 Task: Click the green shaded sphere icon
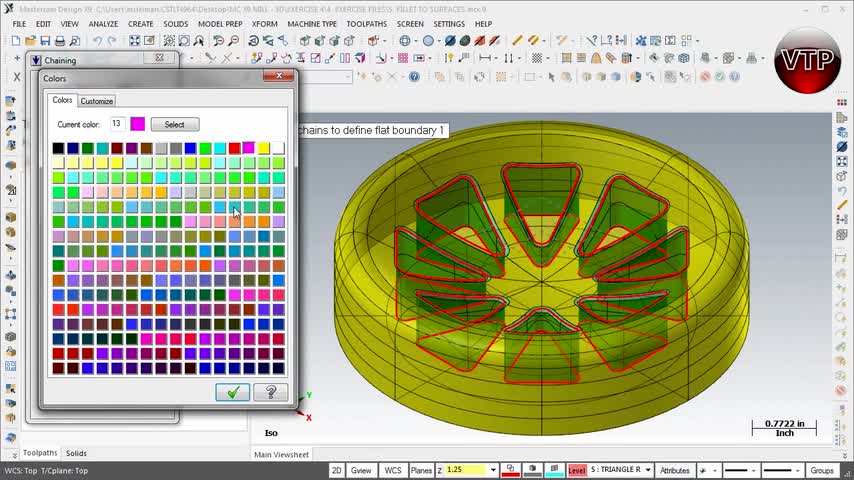point(465,41)
